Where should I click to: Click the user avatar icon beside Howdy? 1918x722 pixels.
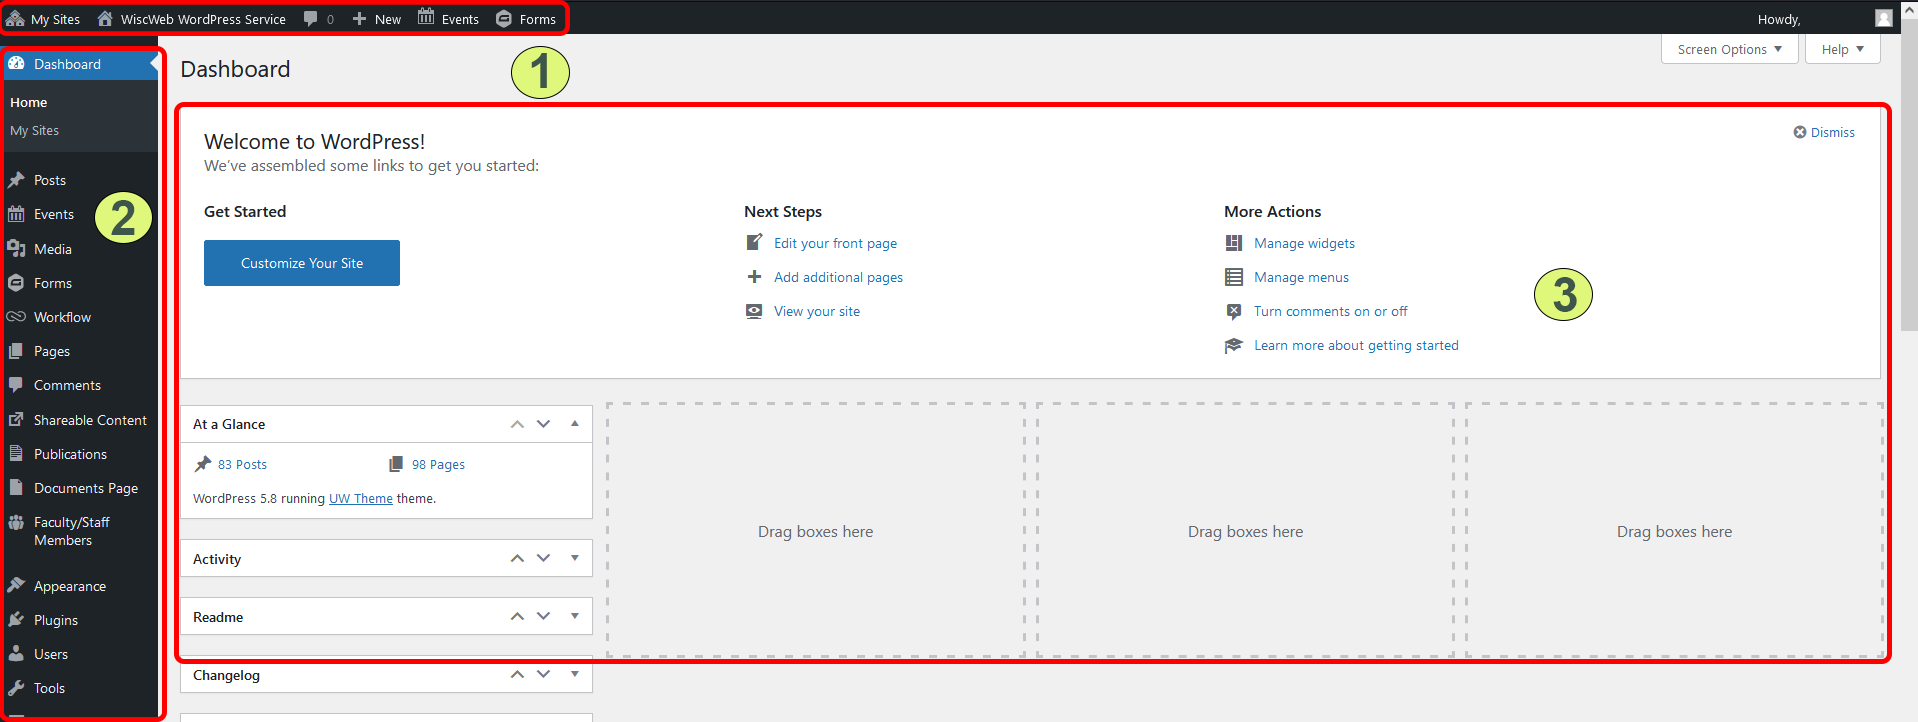(1884, 19)
